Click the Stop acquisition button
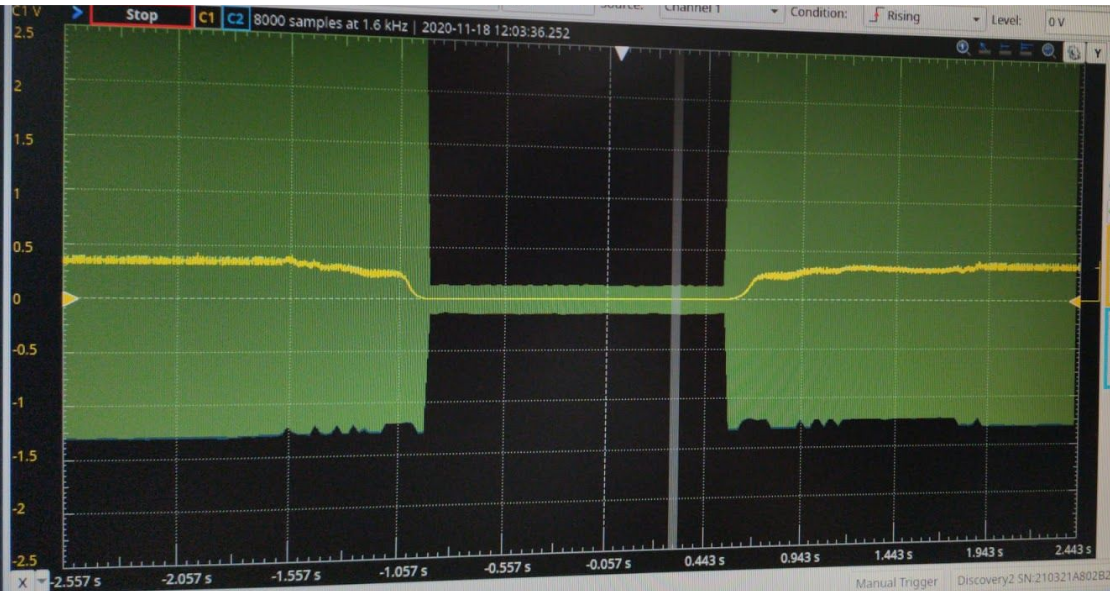The image size is (1110, 591). click(141, 15)
